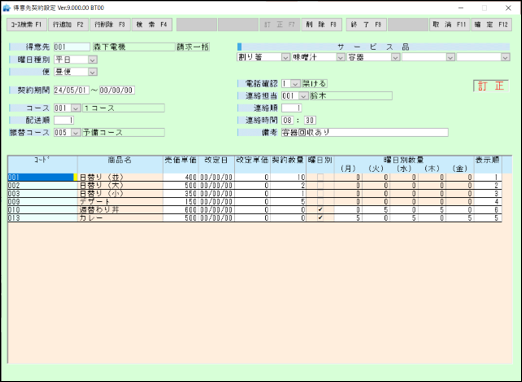Open the コース code dropdown showing 001
The image size is (522, 382).
[x=76, y=108]
